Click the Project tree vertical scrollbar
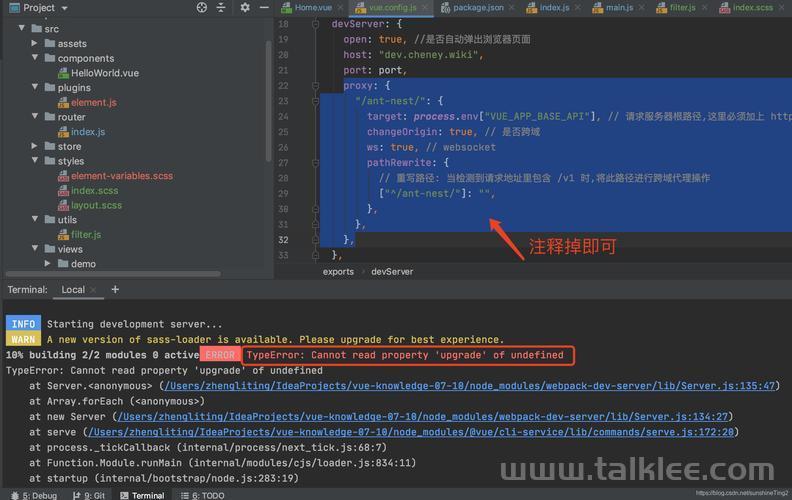Image resolution: width=792 pixels, height=500 pixels. pyautogui.click(x=268, y=101)
